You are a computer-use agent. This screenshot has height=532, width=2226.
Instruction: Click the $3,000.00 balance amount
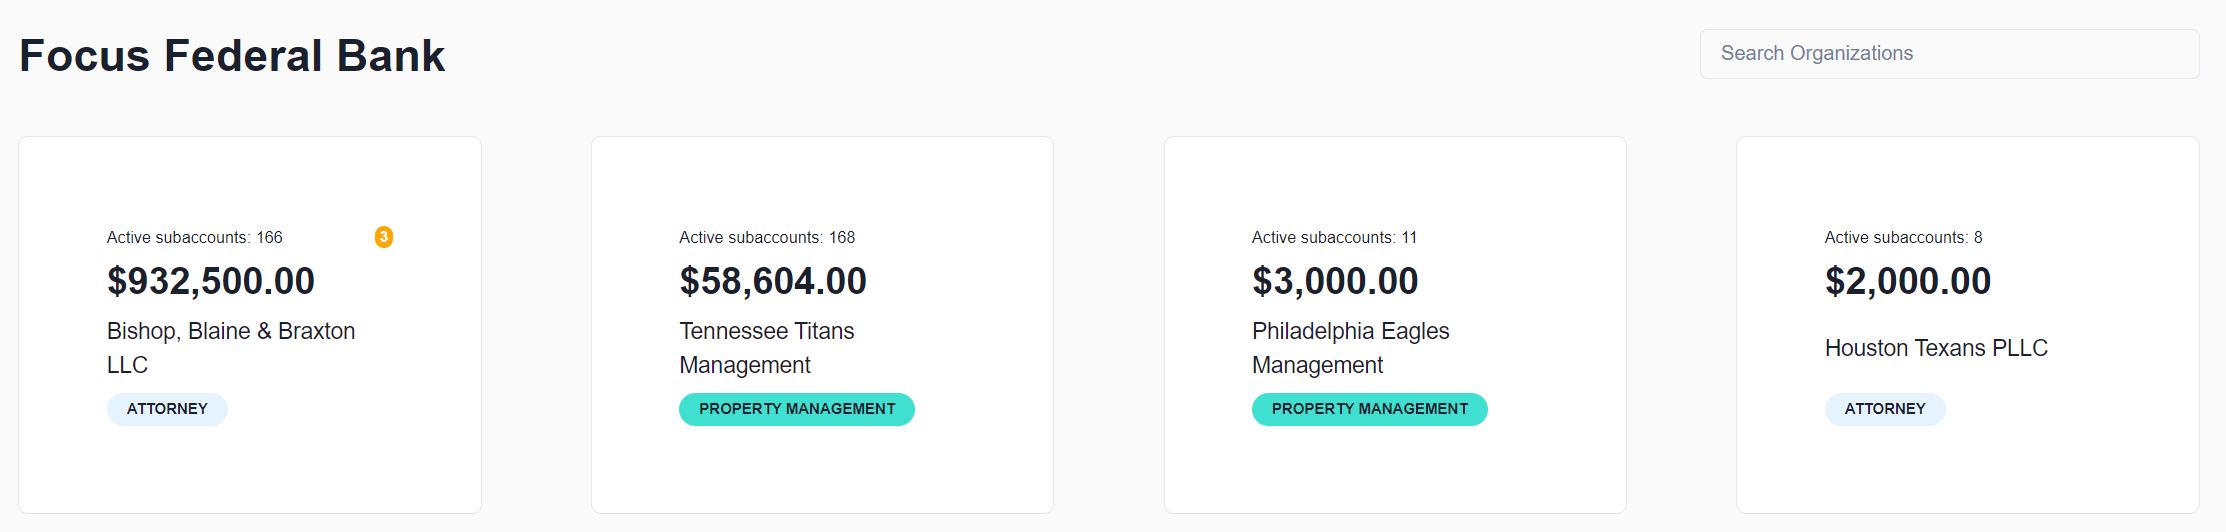click(1335, 281)
